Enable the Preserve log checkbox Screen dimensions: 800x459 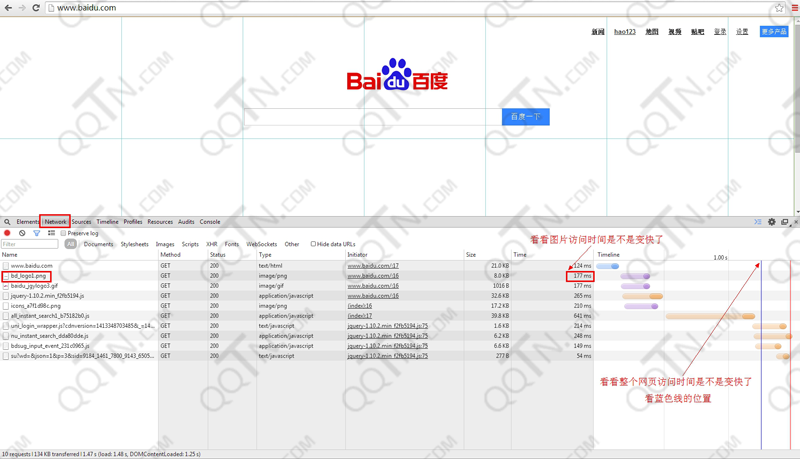[63, 233]
